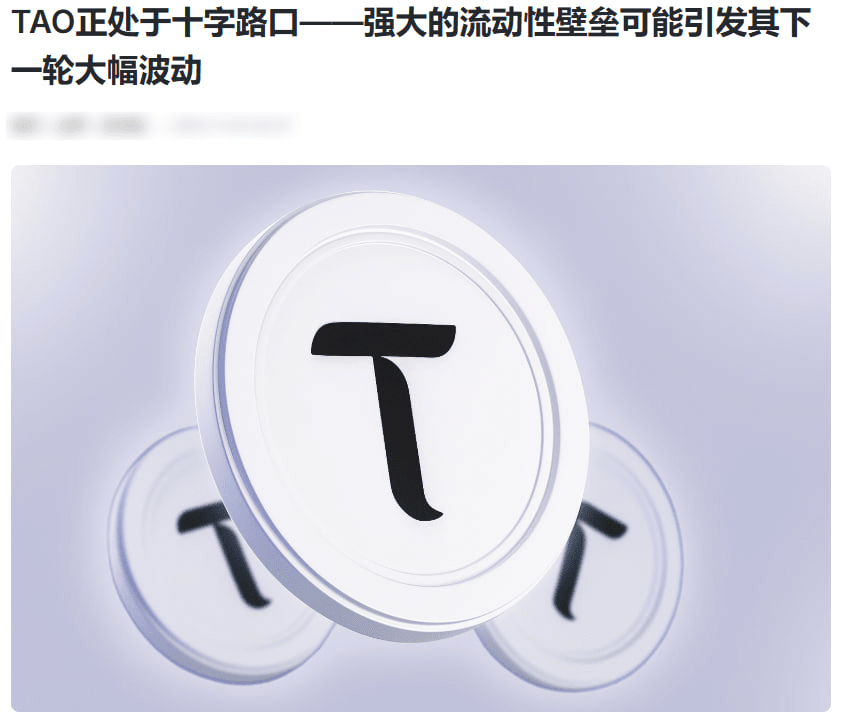Click the third blurred tag below the headline
Image resolution: width=844 pixels, height=720 pixels.
coord(125,126)
